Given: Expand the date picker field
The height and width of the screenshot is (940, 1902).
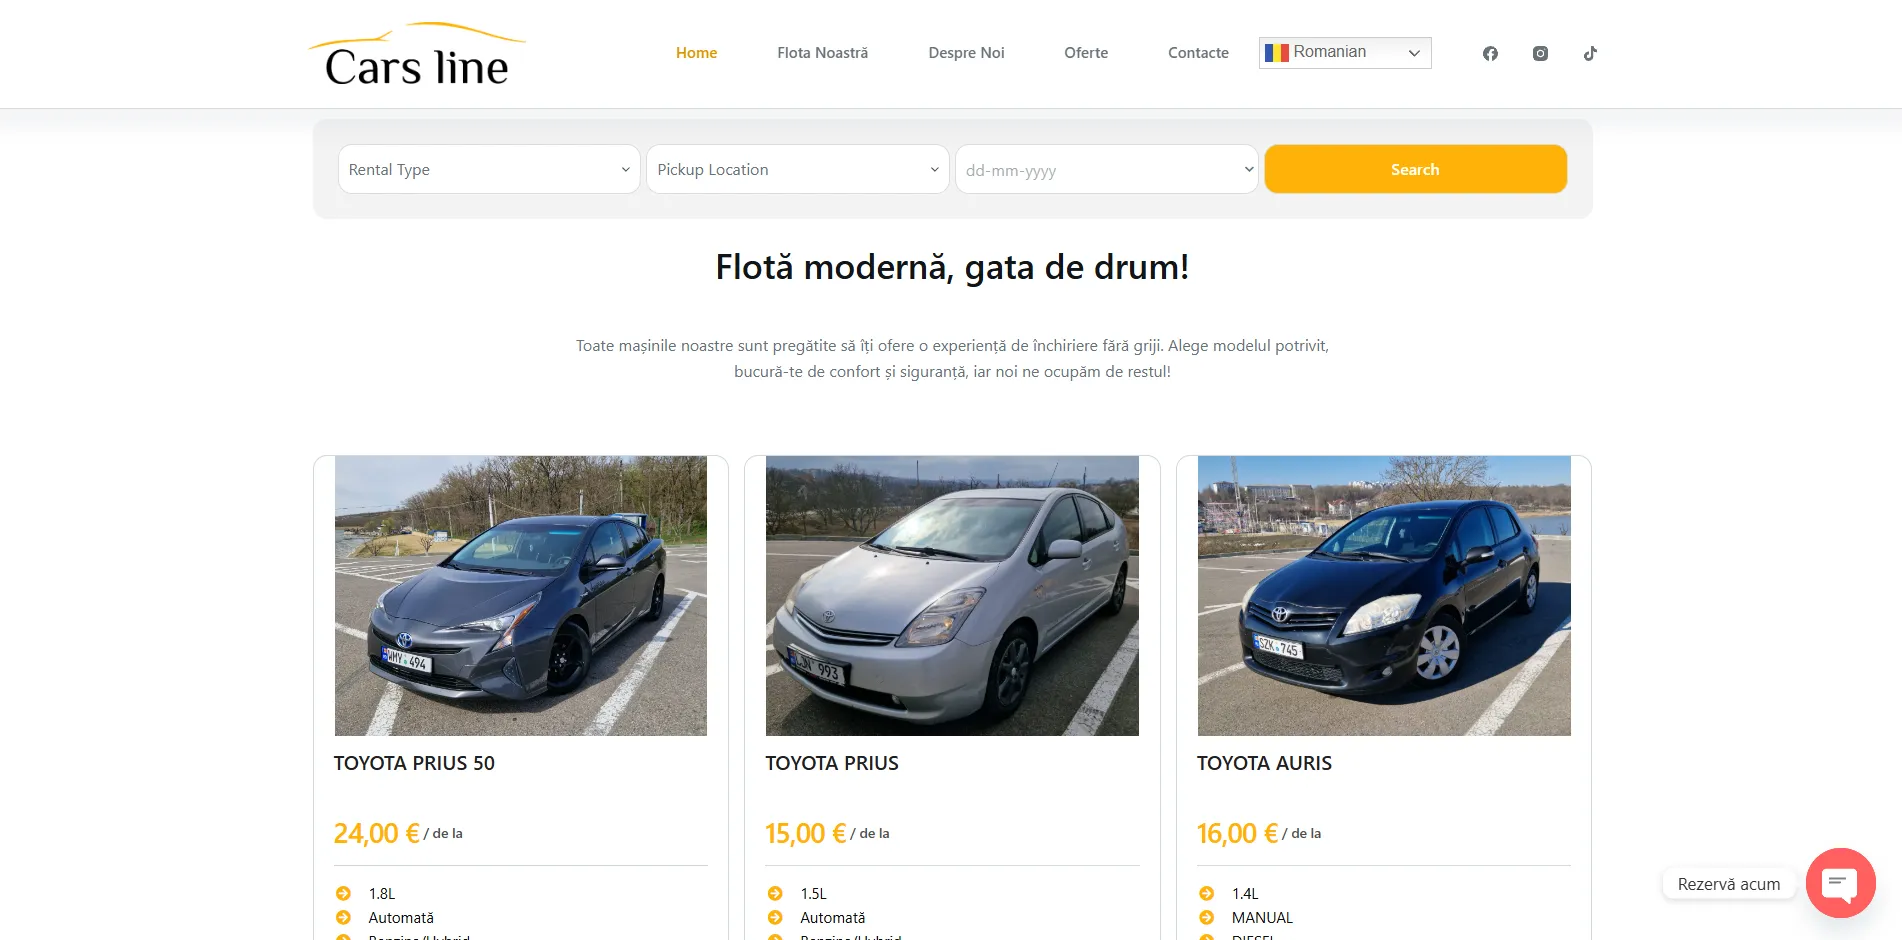Looking at the screenshot, I should [x=1107, y=169].
